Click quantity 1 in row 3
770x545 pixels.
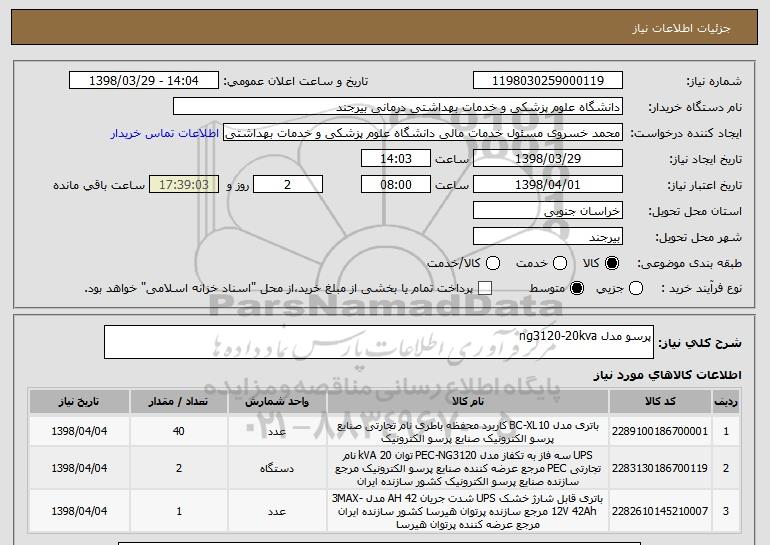(x=179, y=512)
